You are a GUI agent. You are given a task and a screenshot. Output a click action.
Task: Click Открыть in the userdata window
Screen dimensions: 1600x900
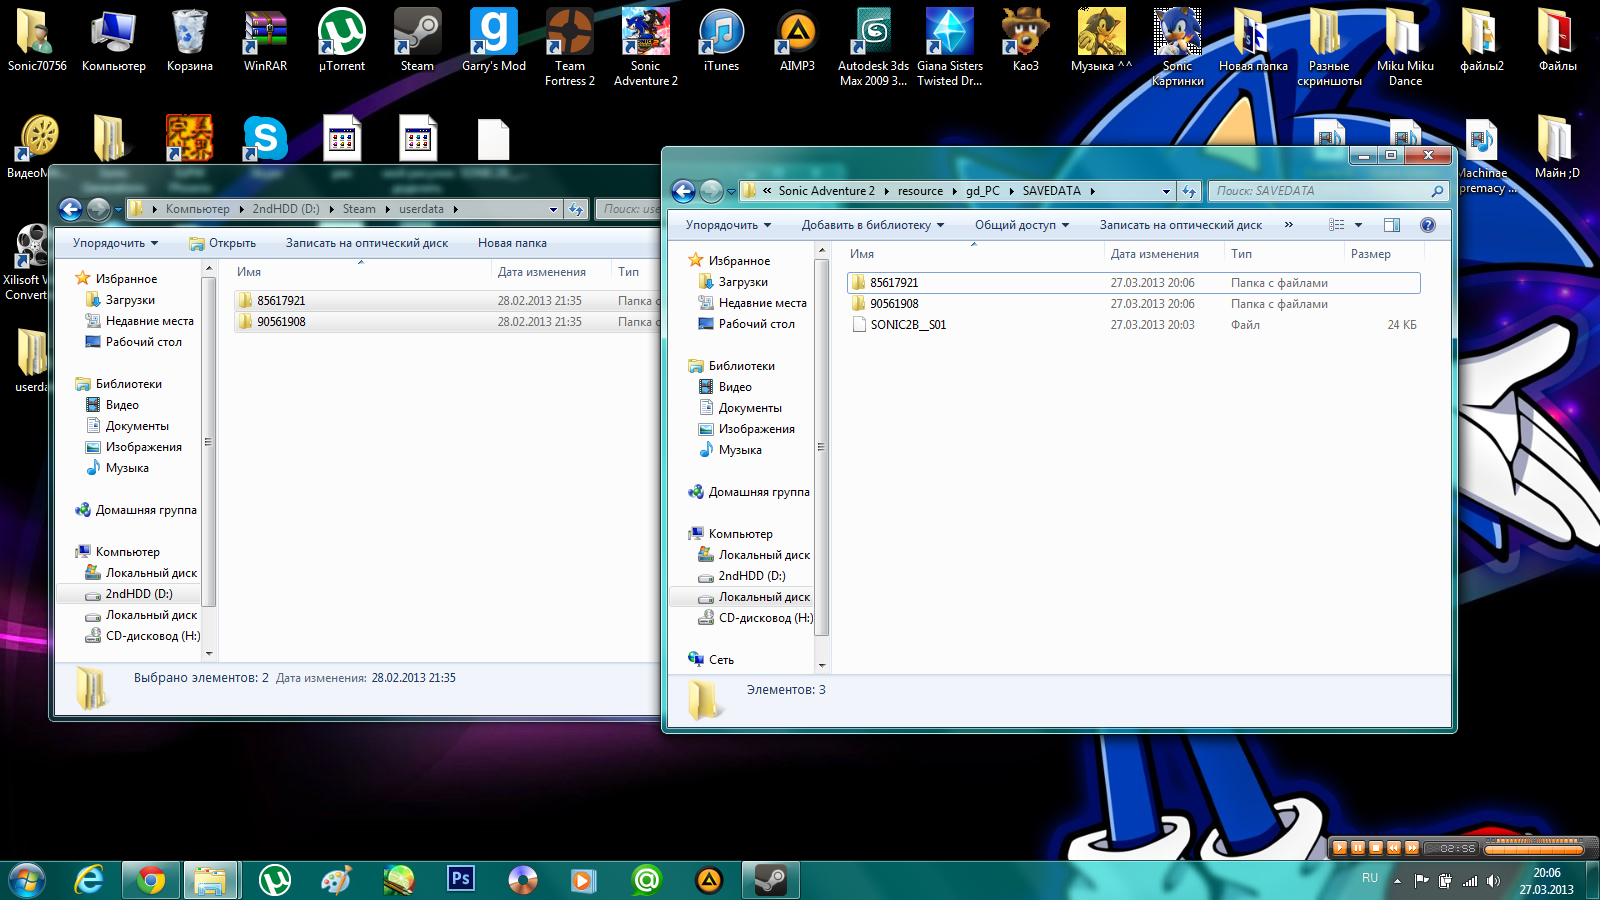222,243
